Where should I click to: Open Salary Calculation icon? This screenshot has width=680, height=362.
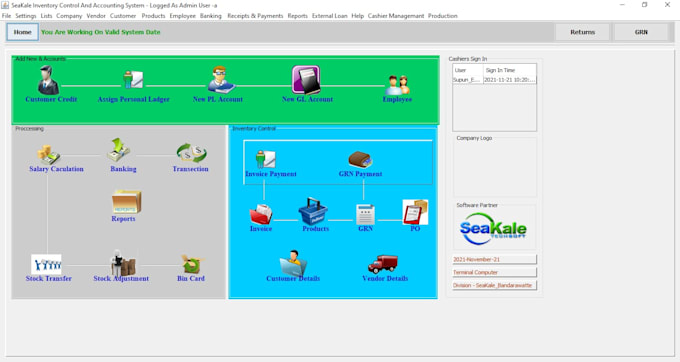[x=48, y=155]
